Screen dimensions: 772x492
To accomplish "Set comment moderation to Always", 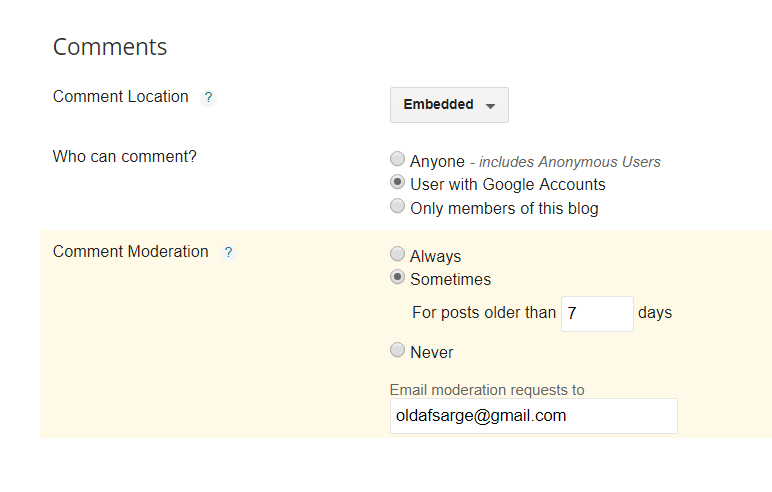I will click(x=398, y=255).
